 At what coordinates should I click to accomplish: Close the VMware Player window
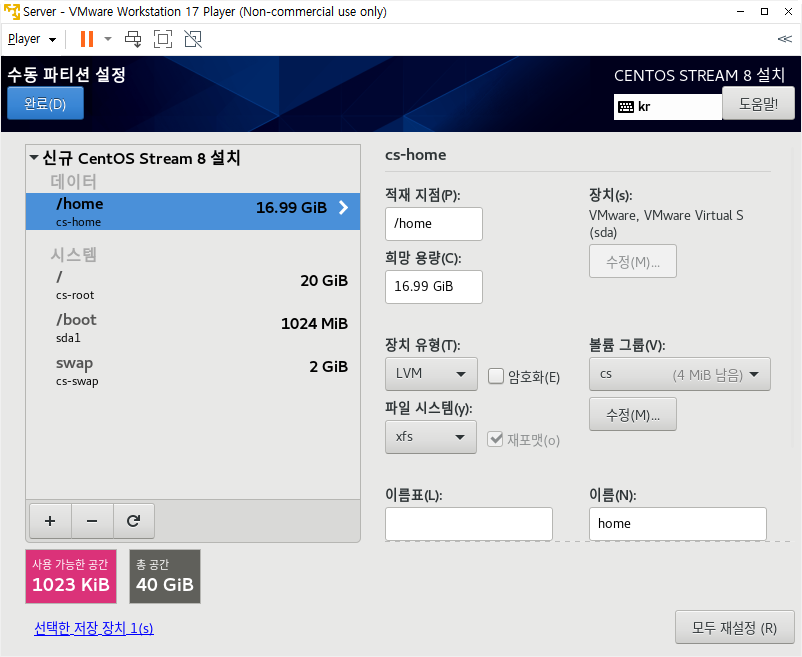click(x=788, y=11)
